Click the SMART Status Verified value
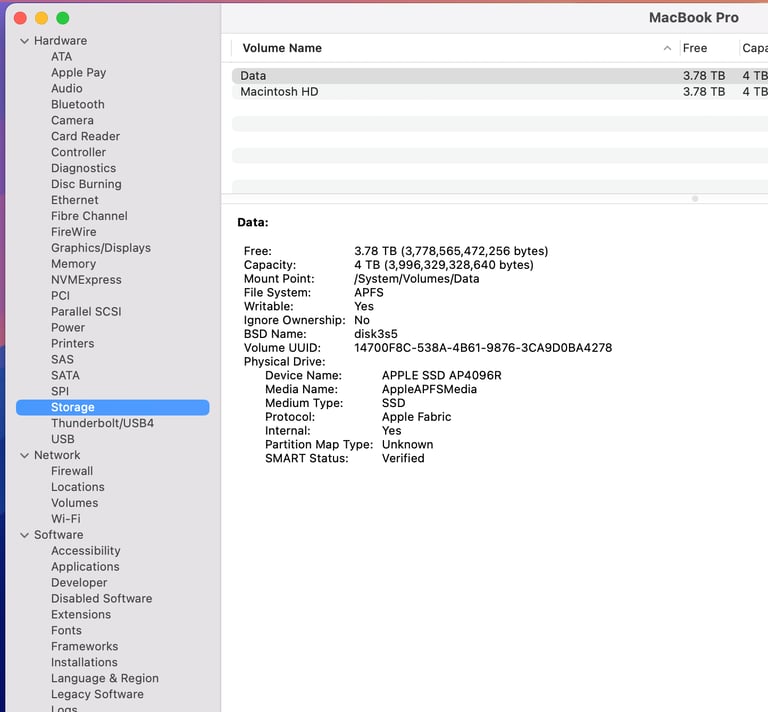Viewport: 768px width, 712px height. pos(403,458)
